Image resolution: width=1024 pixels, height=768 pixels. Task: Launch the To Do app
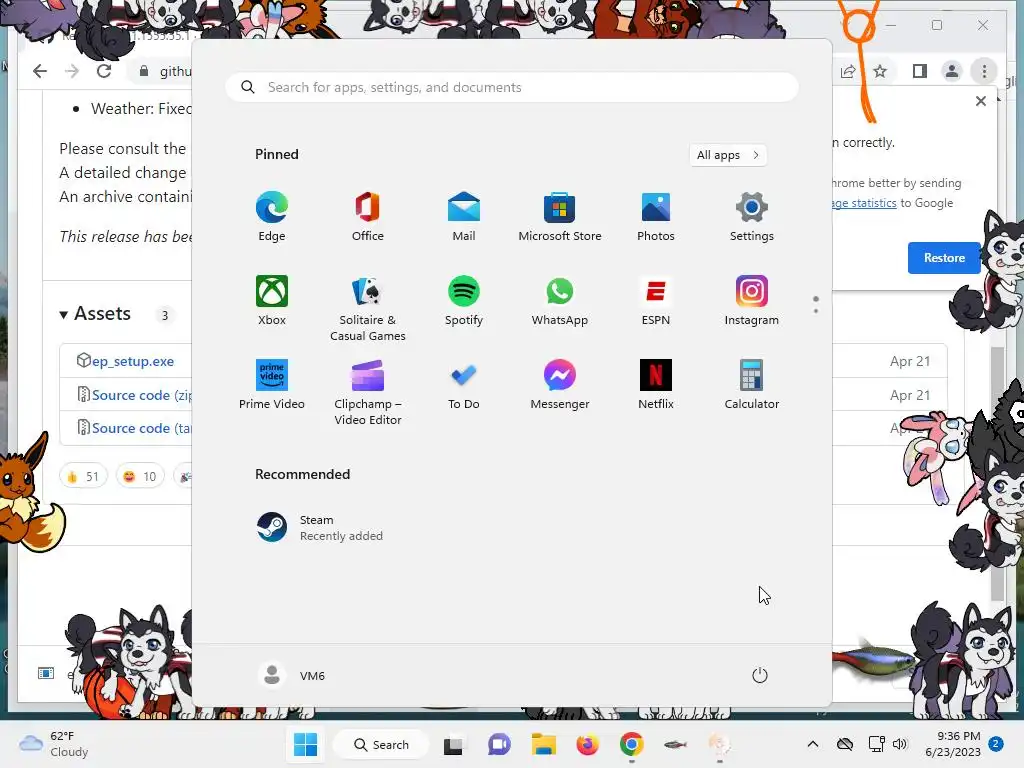464,385
